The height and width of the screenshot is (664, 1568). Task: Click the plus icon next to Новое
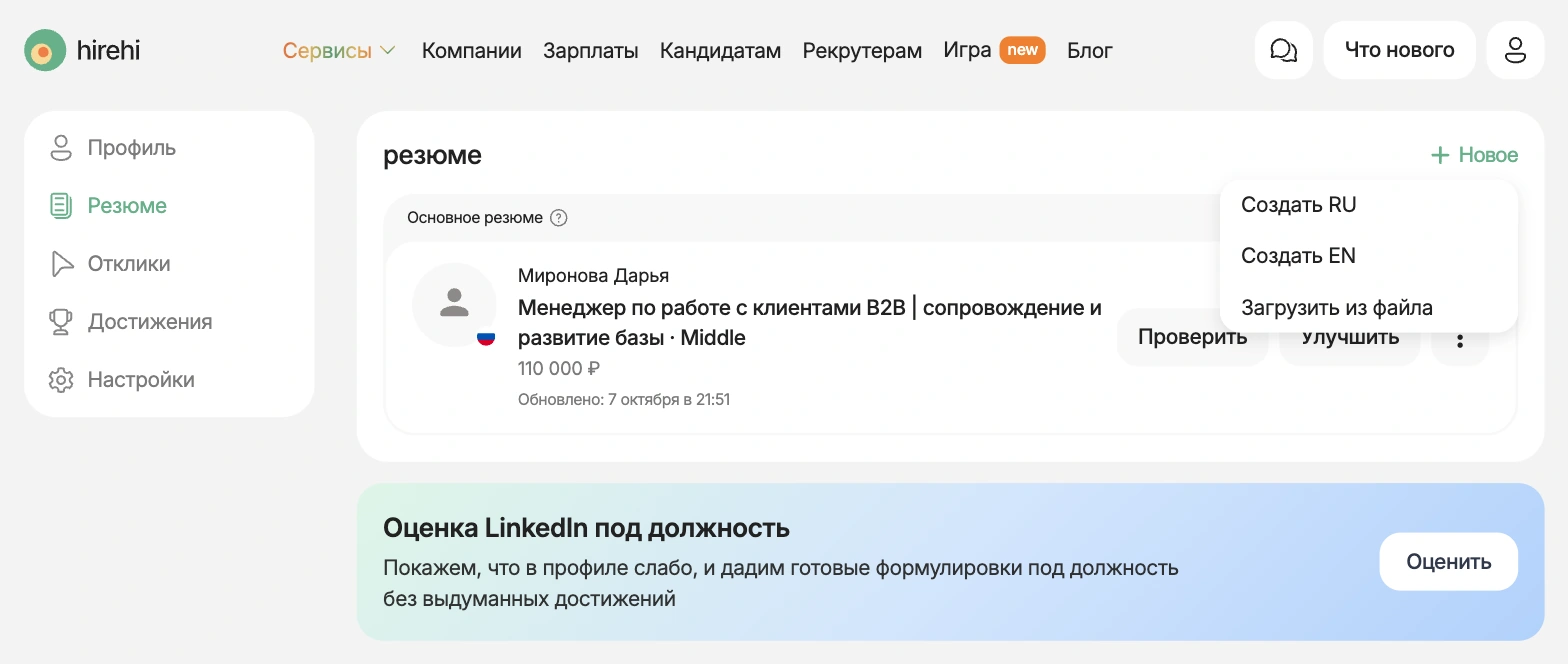click(x=1440, y=155)
